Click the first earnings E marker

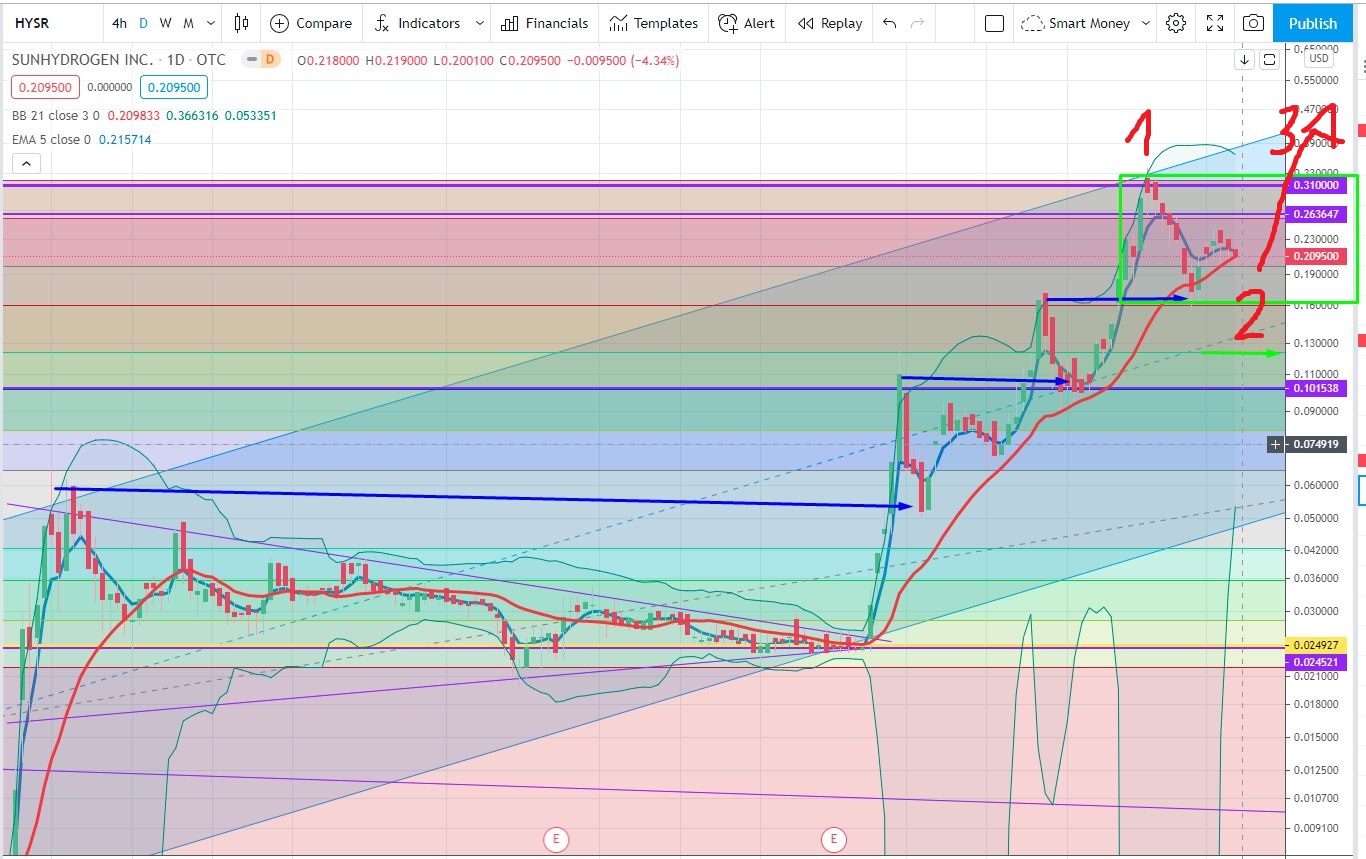tap(555, 839)
